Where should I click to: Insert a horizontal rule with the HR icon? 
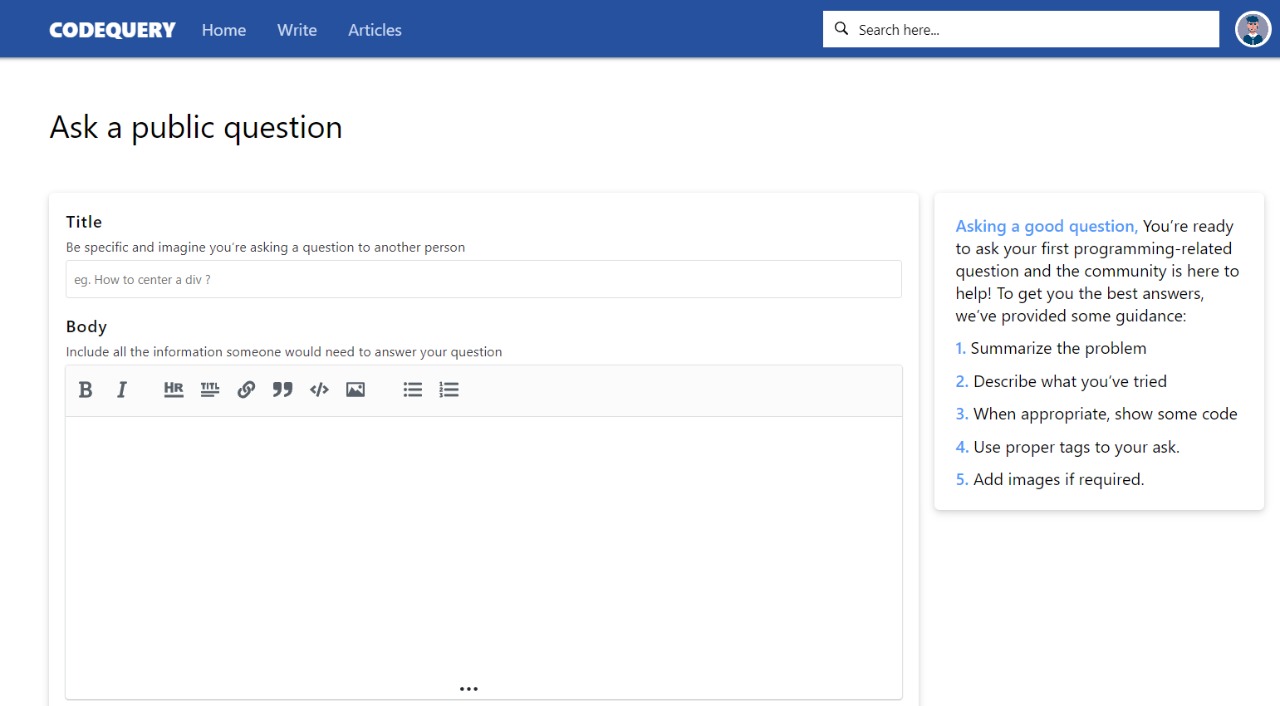(173, 390)
